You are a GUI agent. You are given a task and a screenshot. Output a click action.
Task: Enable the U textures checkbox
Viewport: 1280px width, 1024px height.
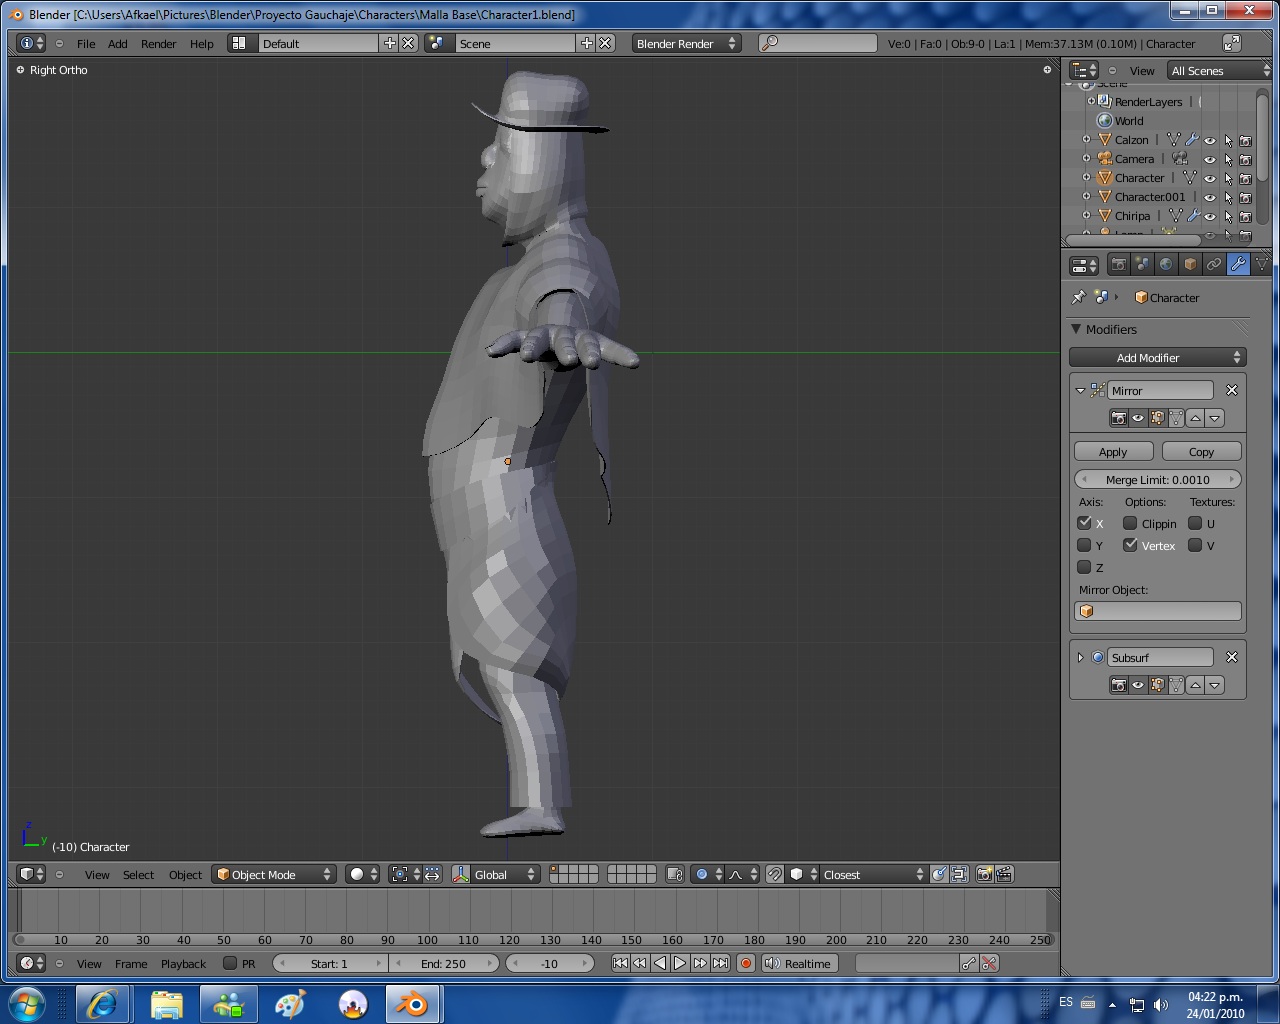point(1195,523)
